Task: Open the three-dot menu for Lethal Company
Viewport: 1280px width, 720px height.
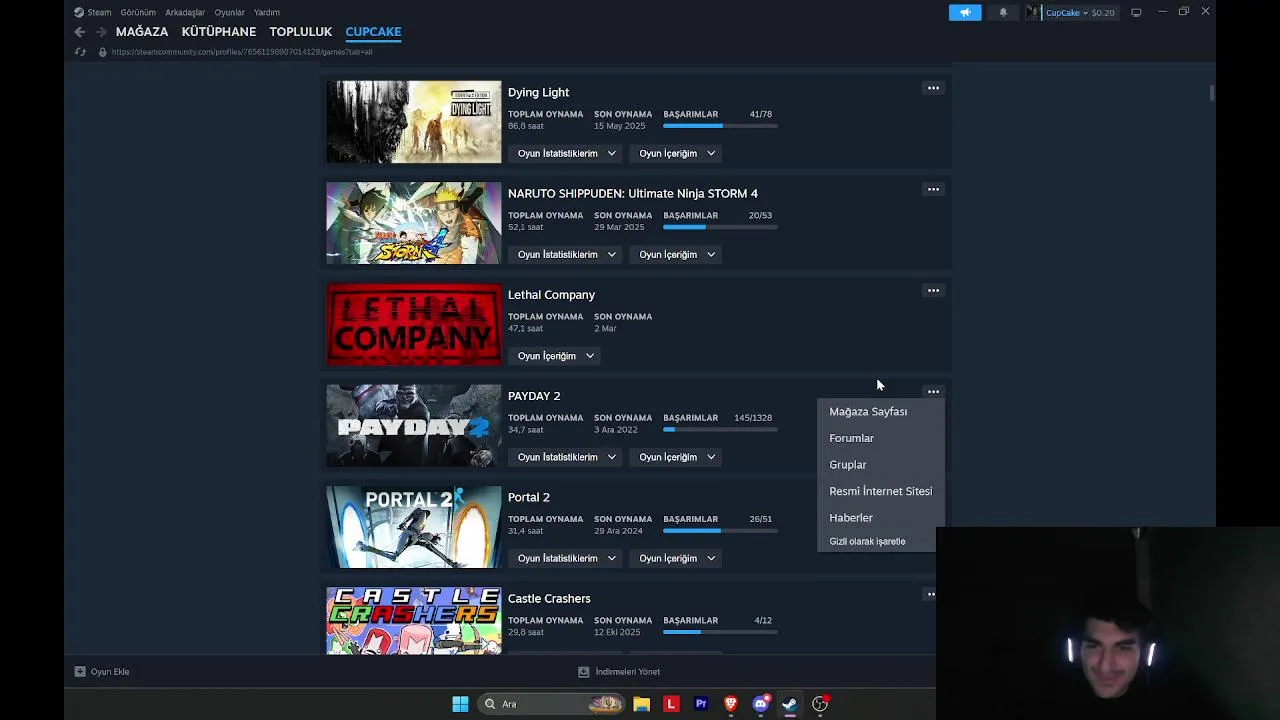Action: [x=933, y=290]
